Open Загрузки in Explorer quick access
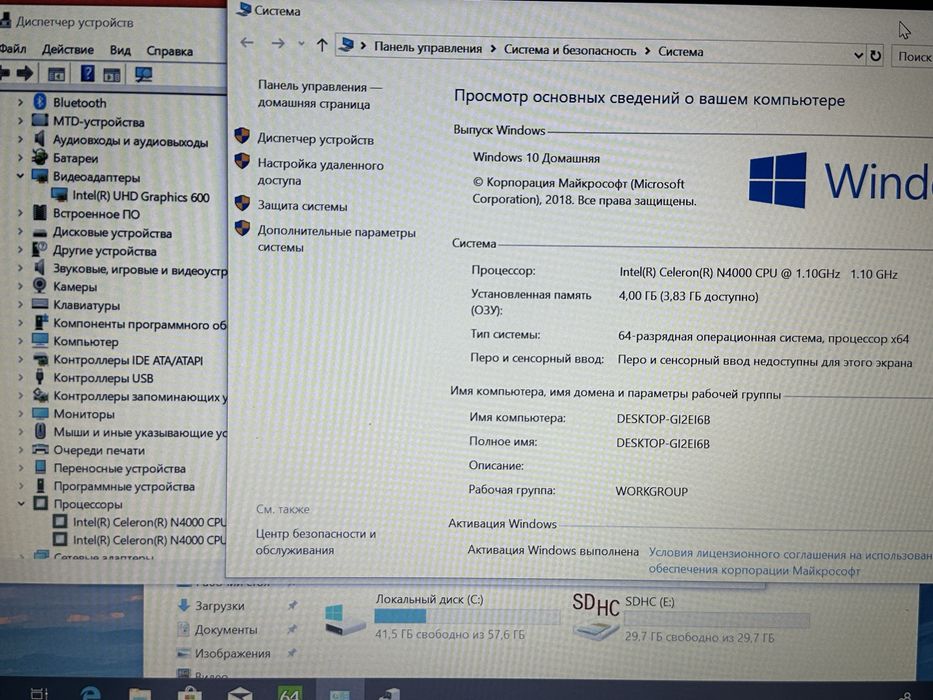The height and width of the screenshot is (700, 933). [220, 606]
